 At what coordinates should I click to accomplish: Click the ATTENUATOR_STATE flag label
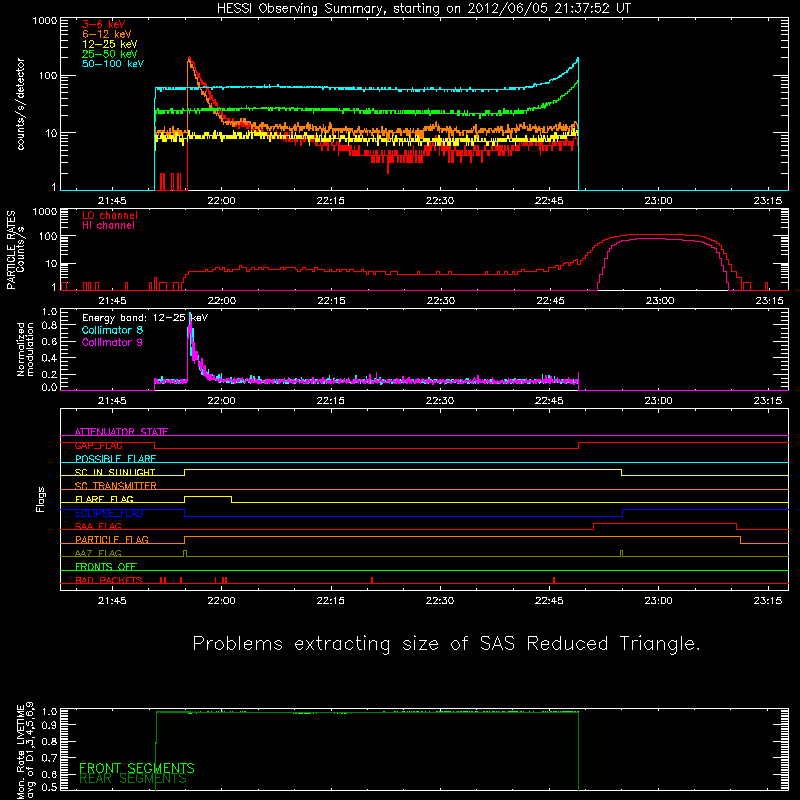(x=121, y=432)
